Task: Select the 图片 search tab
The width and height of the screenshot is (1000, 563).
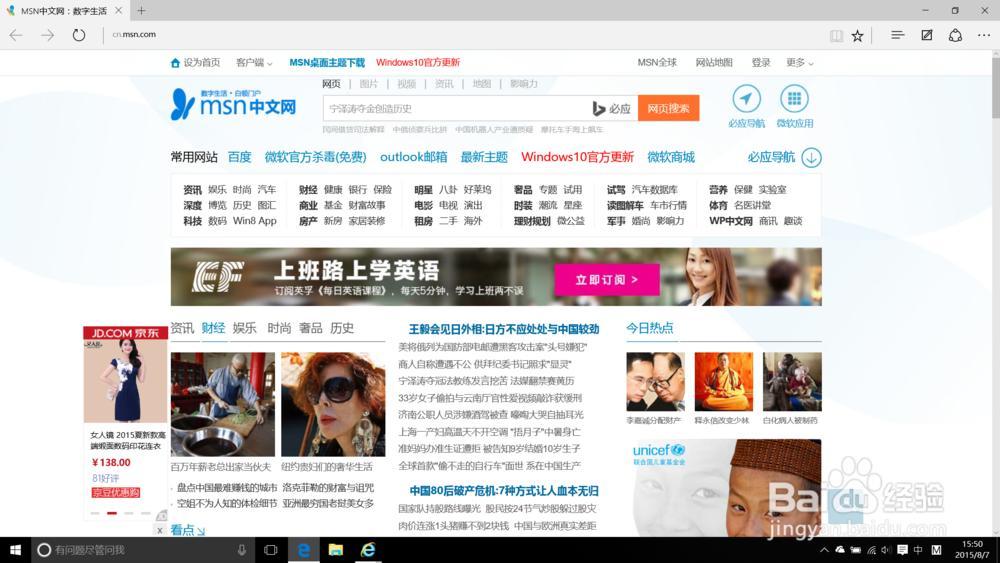Action: (x=369, y=84)
